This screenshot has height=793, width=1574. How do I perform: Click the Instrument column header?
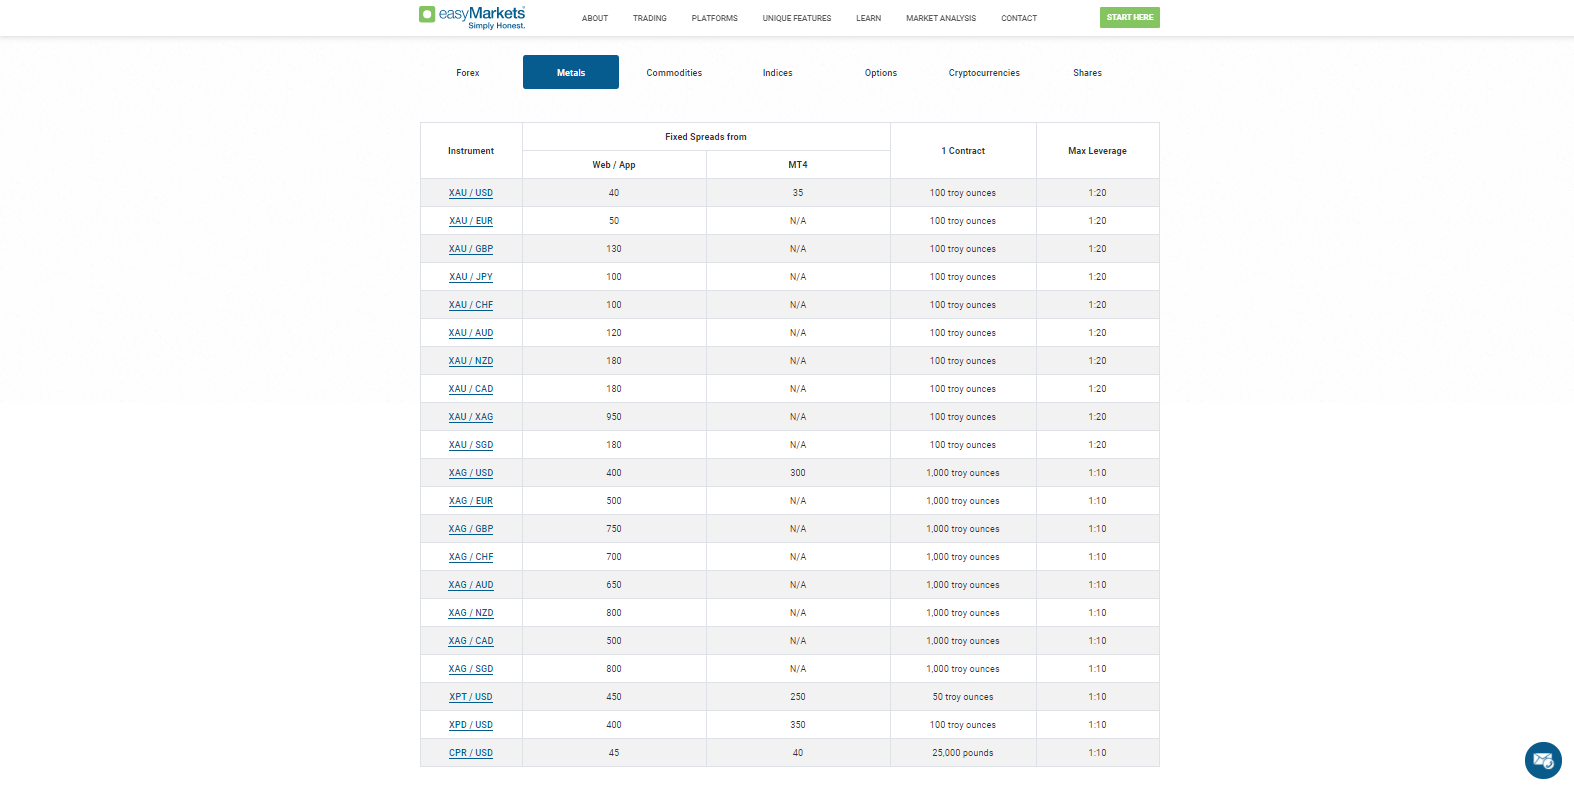(471, 151)
